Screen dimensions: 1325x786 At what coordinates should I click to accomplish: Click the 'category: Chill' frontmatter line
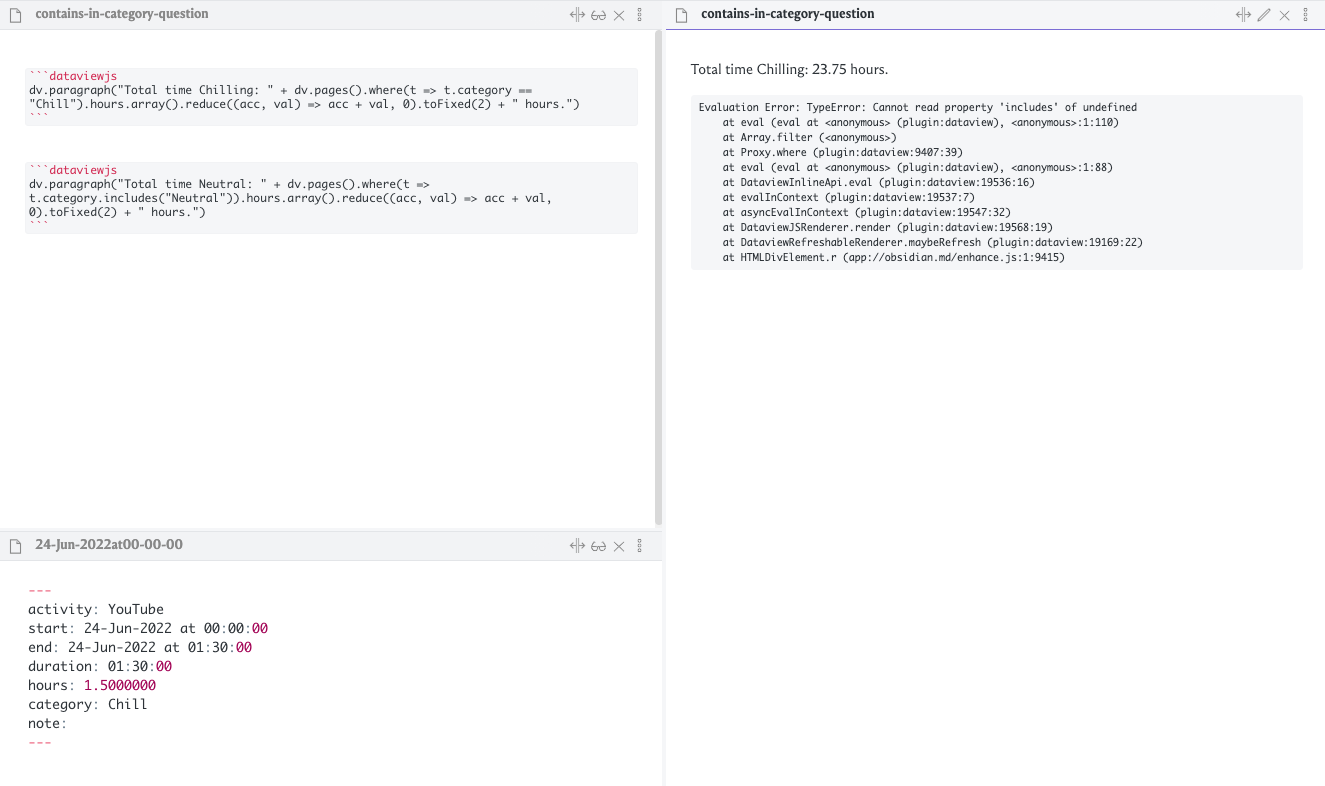[x=88, y=704]
